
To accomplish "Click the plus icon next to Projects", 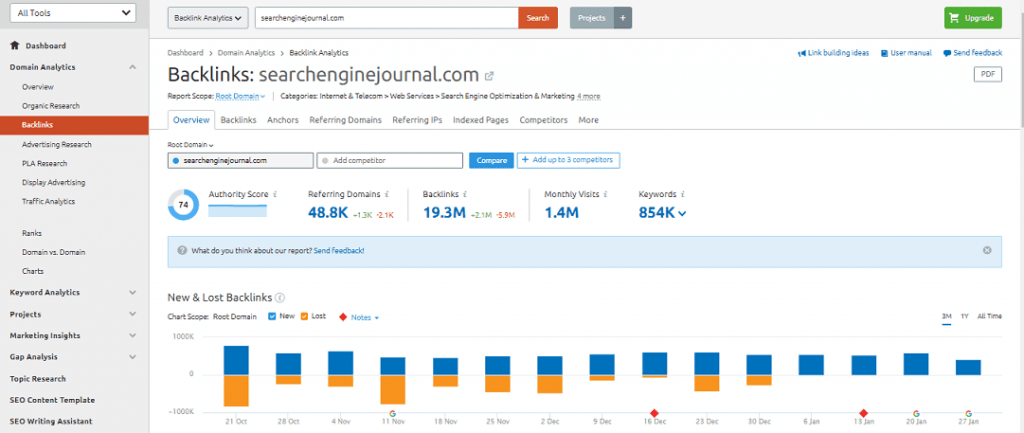I will click(x=622, y=18).
